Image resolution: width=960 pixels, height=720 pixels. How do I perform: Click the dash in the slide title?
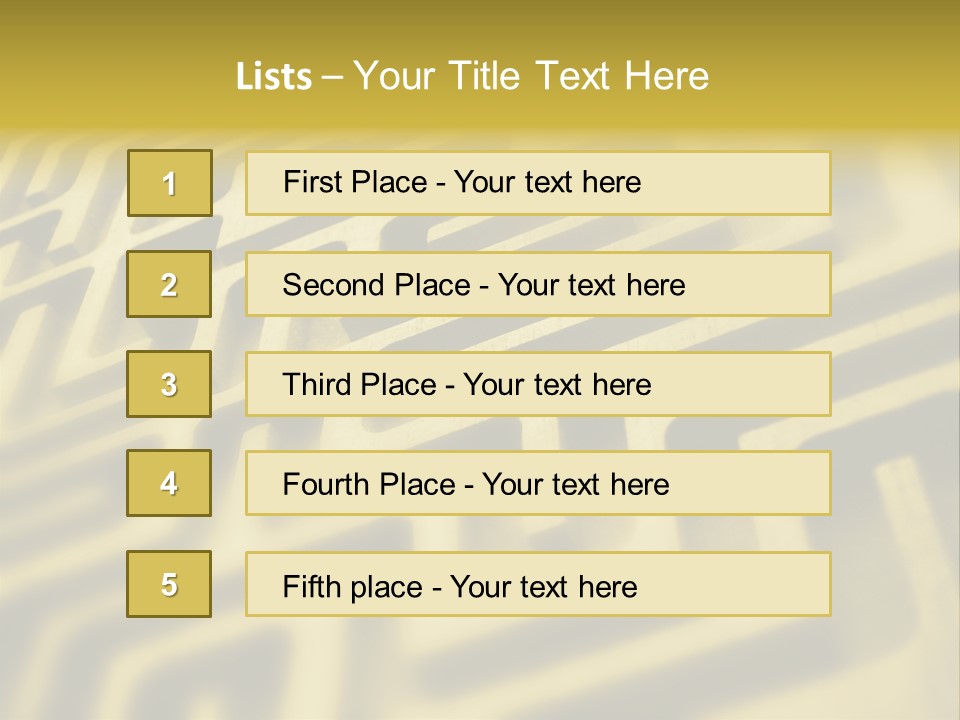[333, 76]
